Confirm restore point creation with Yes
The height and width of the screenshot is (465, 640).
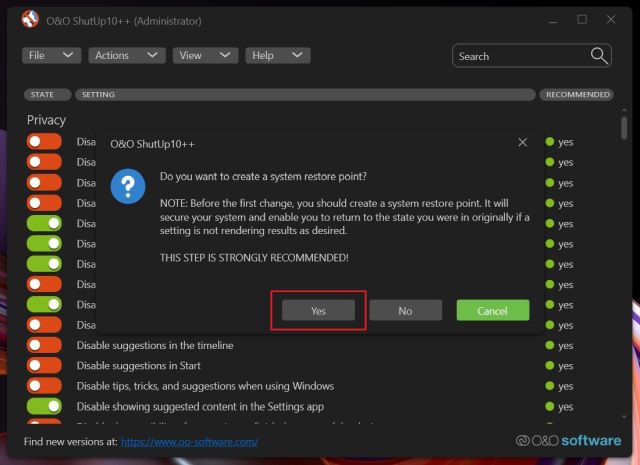coord(318,311)
